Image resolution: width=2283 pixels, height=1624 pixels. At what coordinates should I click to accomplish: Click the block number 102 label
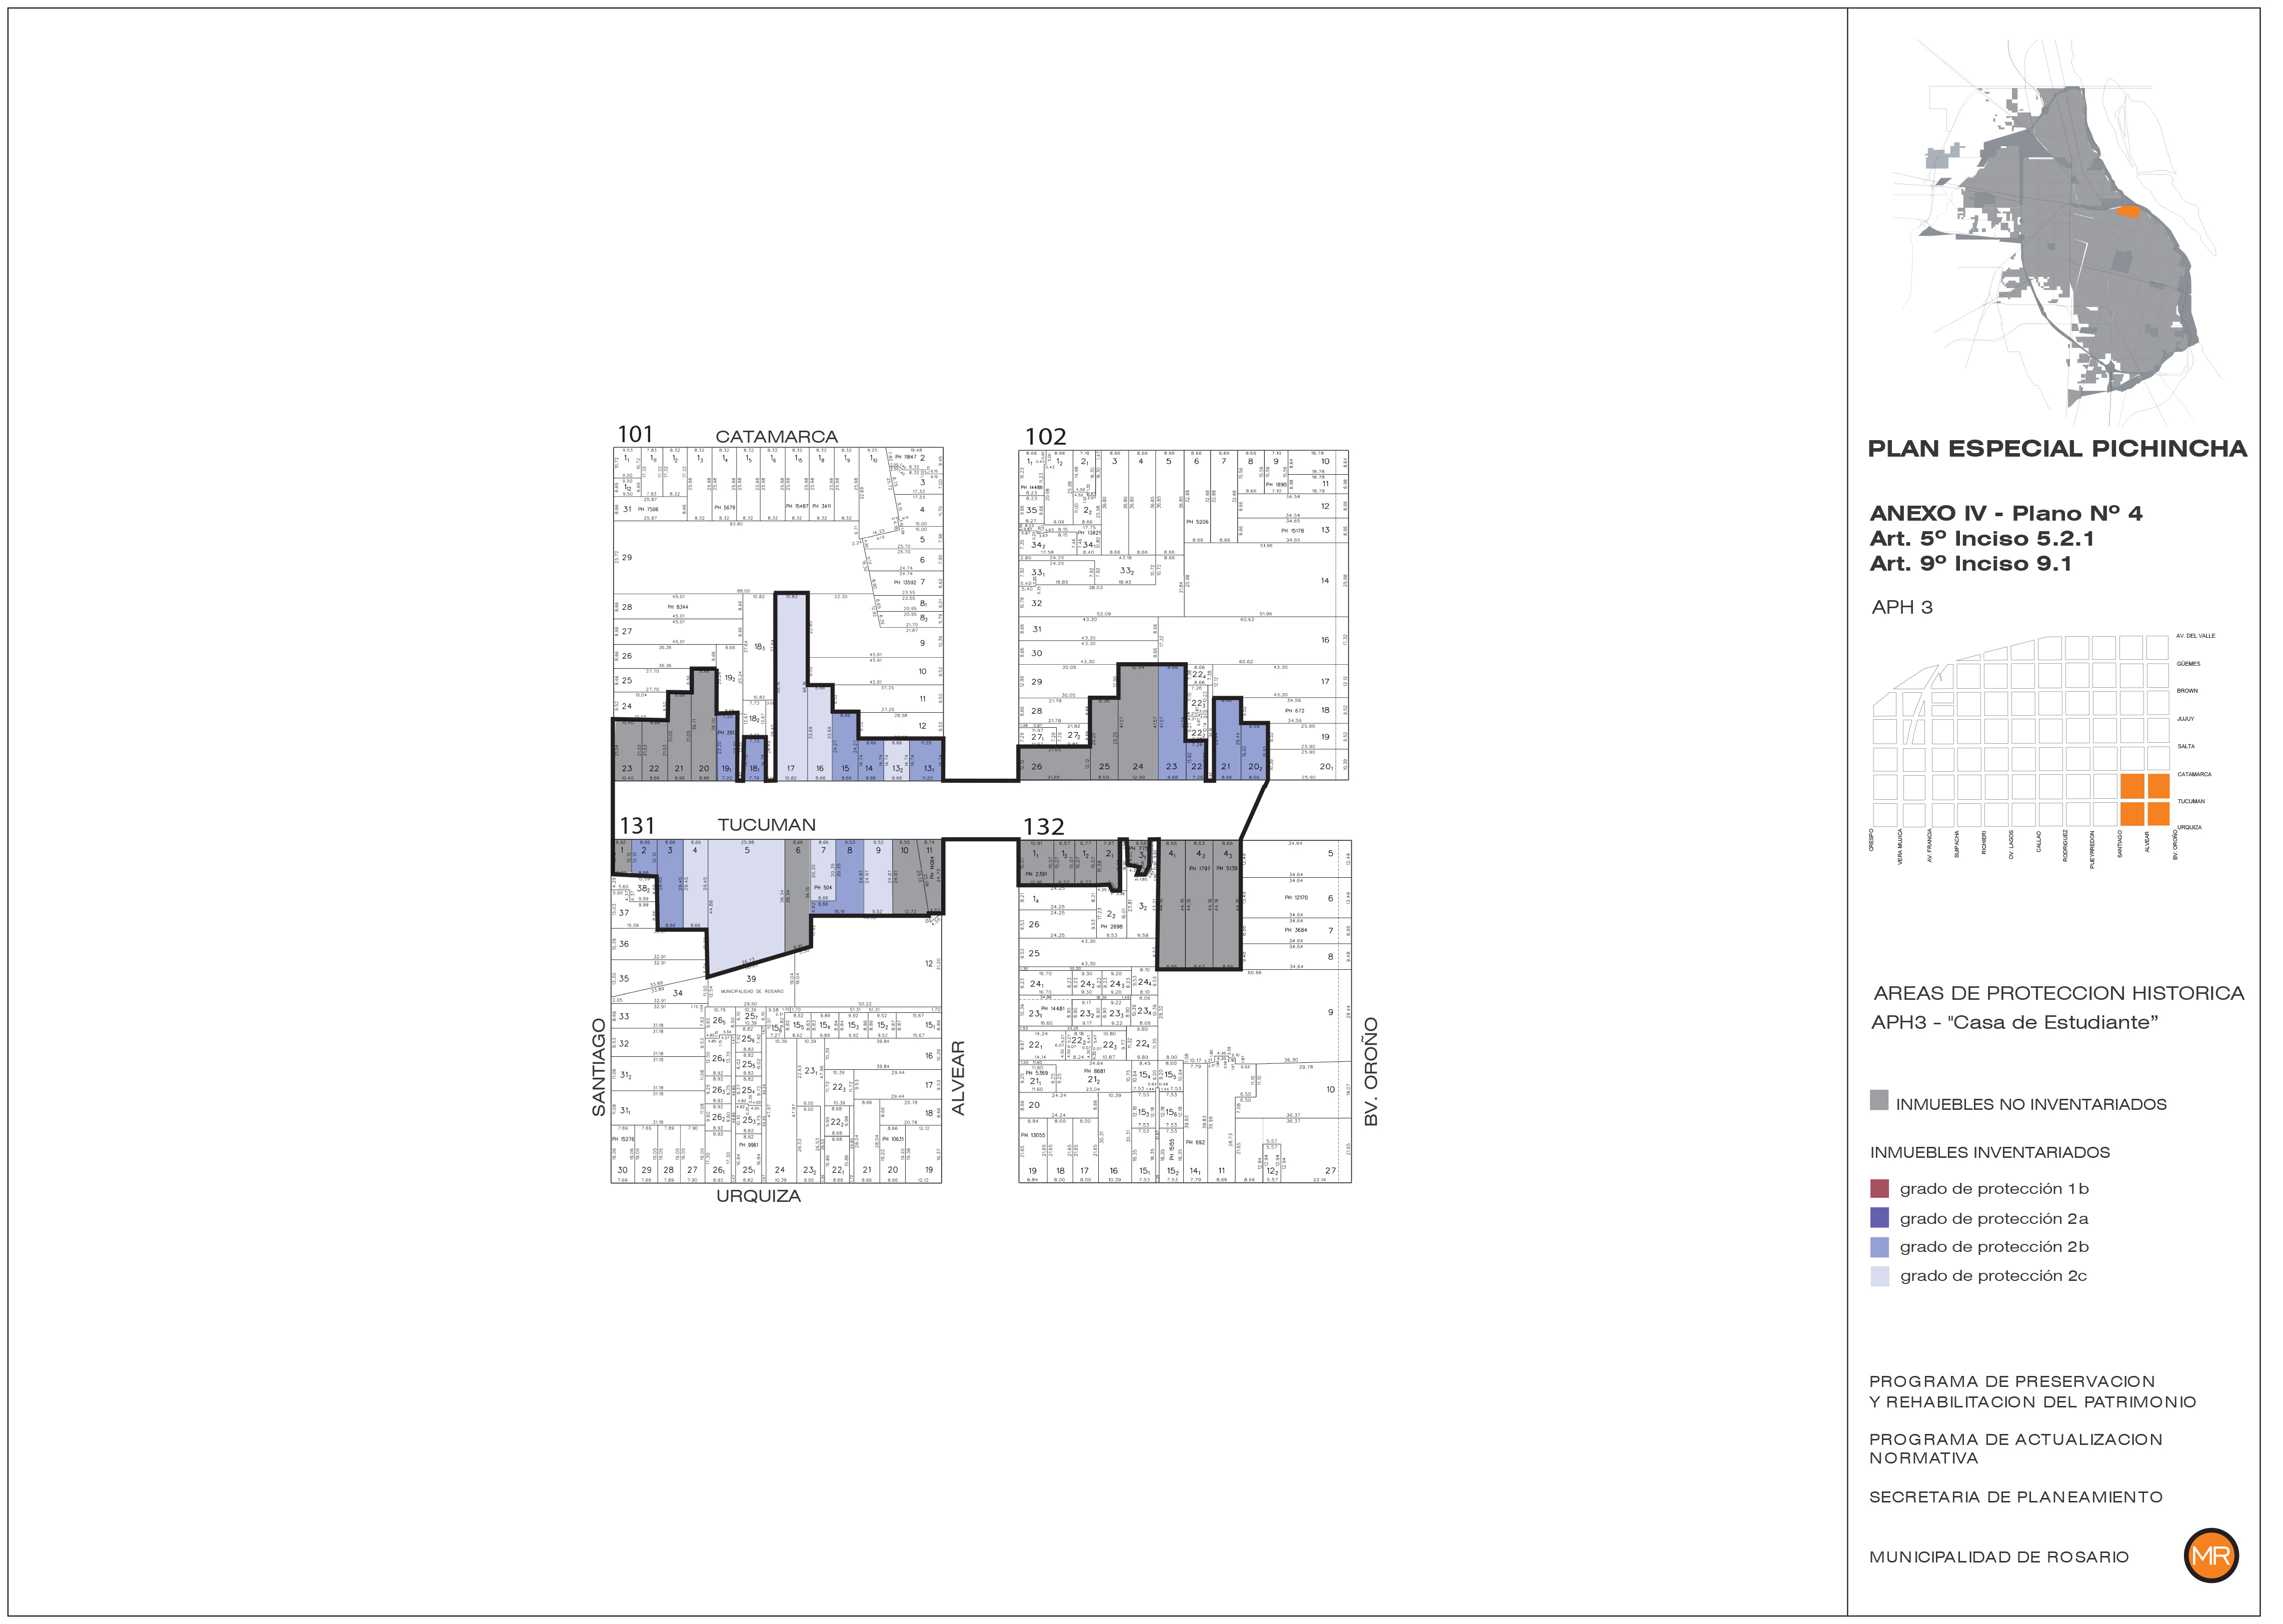tap(1045, 436)
